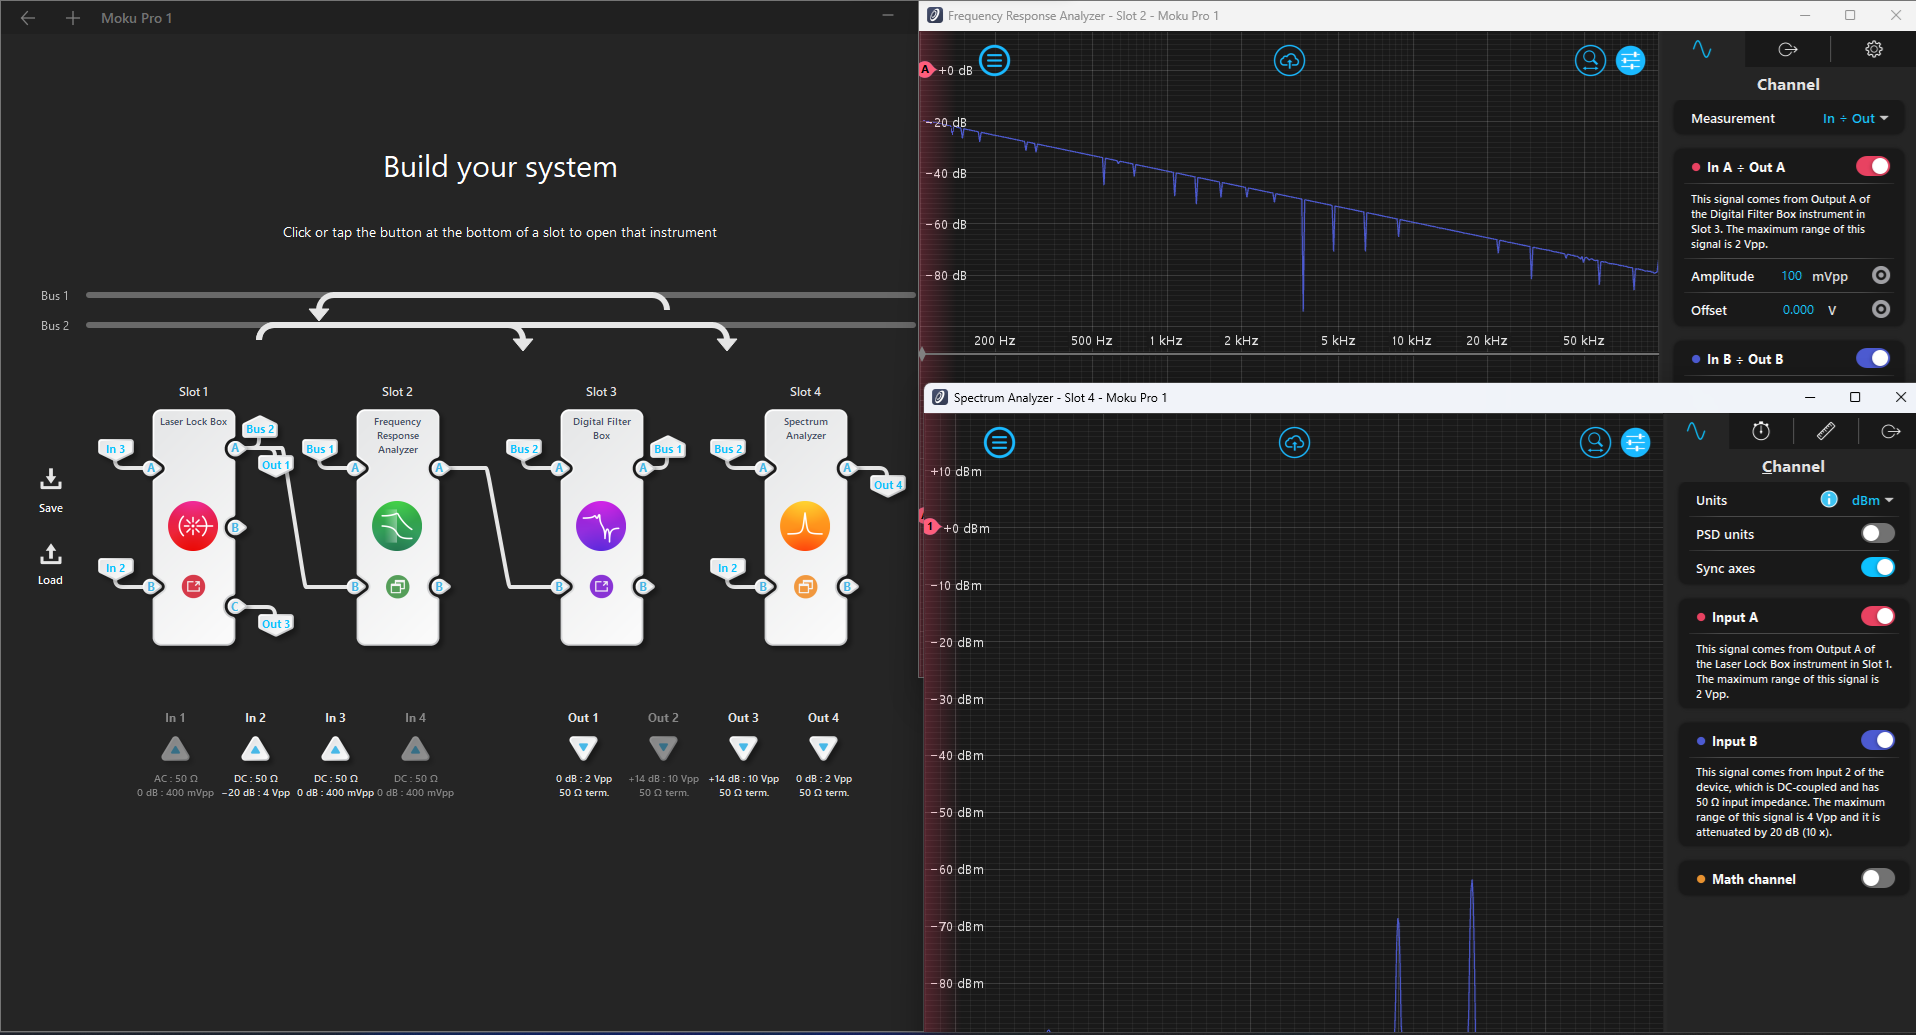Select the Out 3 output triangle

point(743,748)
